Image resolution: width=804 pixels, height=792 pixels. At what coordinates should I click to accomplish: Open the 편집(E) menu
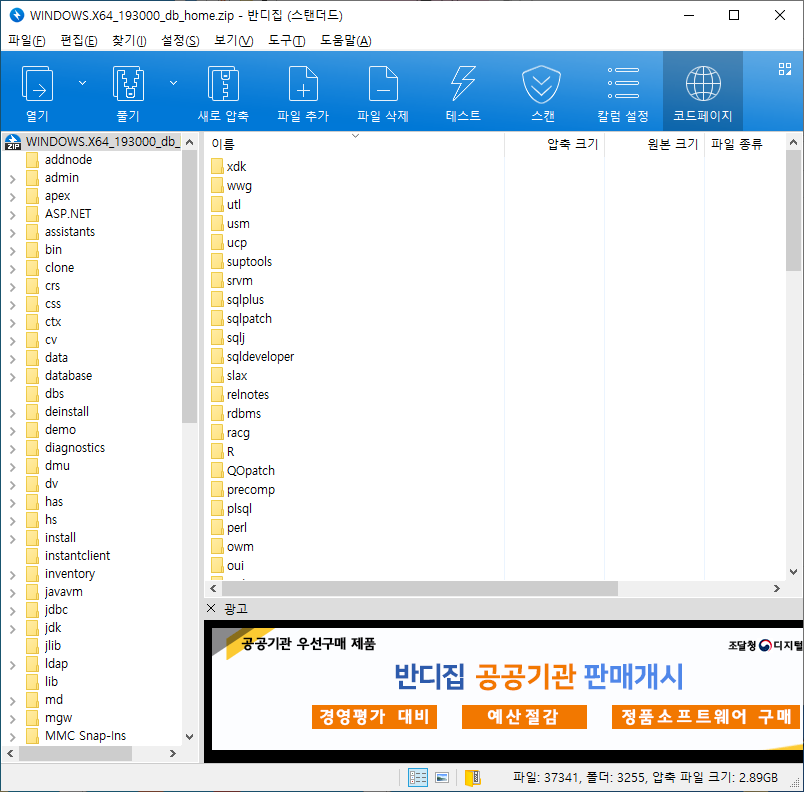[x=78, y=40]
